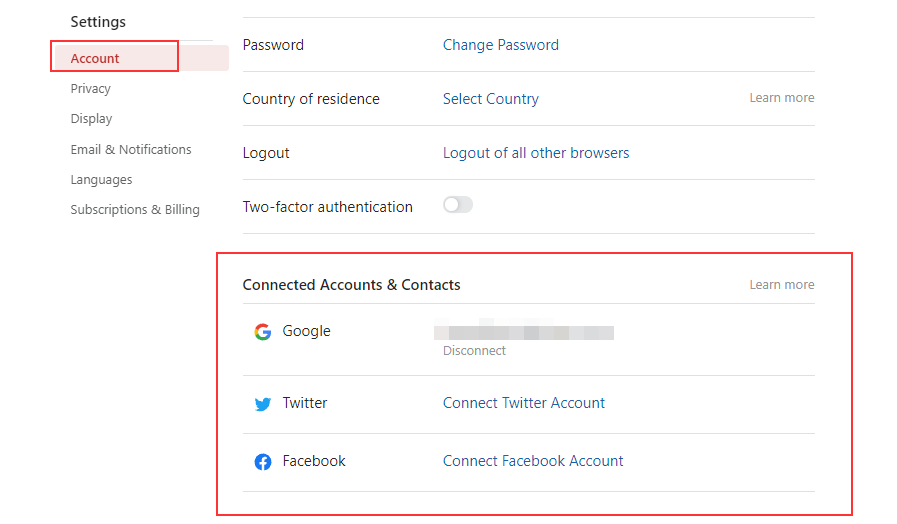Click the Twitter bird icon

[263, 404]
